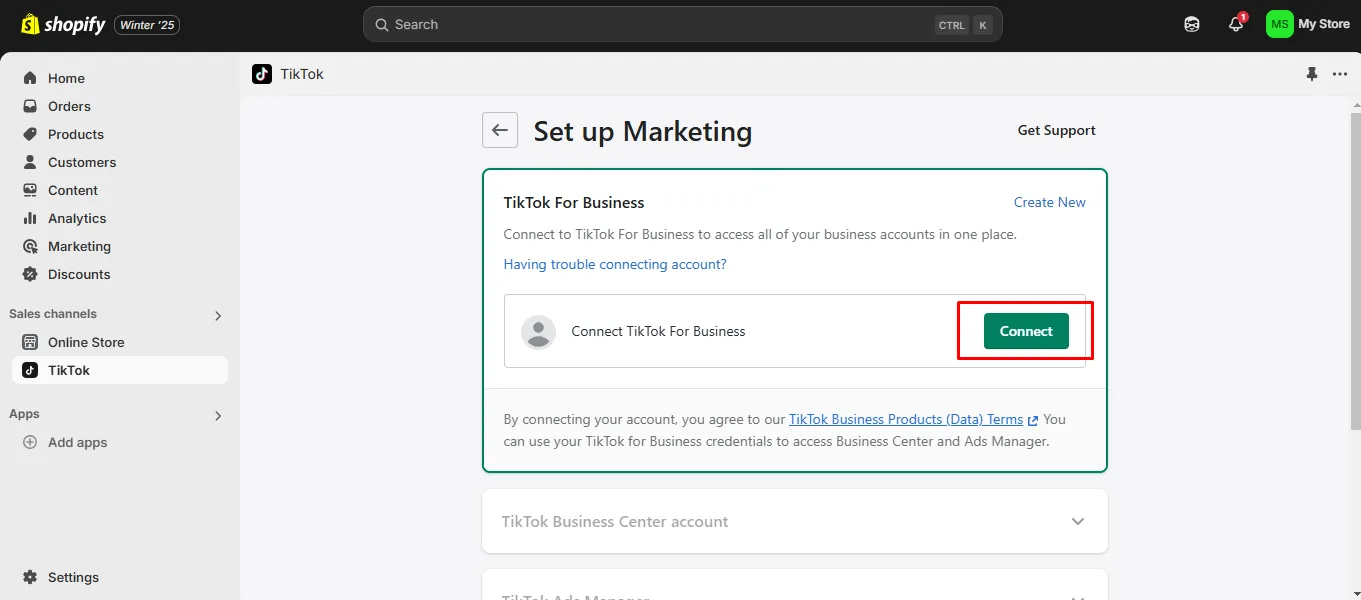
Task: Open the Orders section in the sidebar
Action: tap(69, 106)
